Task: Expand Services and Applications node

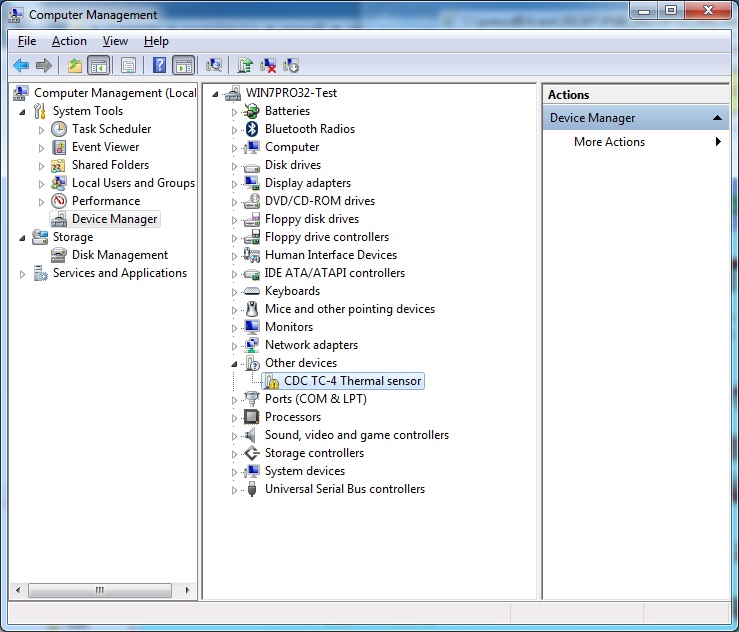Action: pos(22,274)
